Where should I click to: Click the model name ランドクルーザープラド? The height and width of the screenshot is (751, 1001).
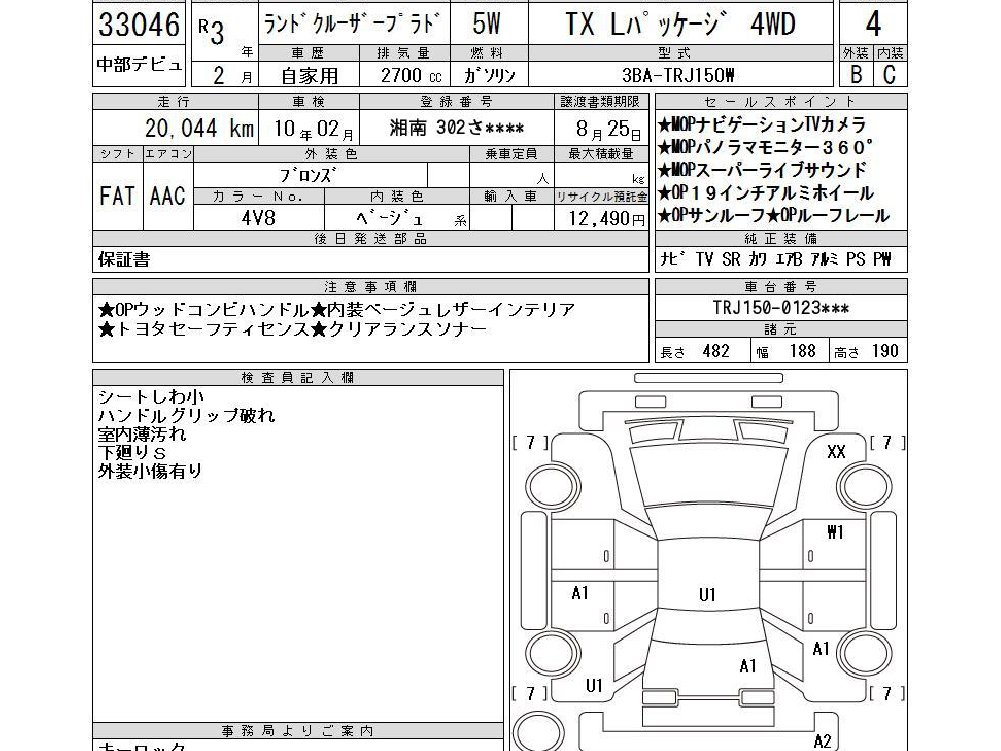351,24
